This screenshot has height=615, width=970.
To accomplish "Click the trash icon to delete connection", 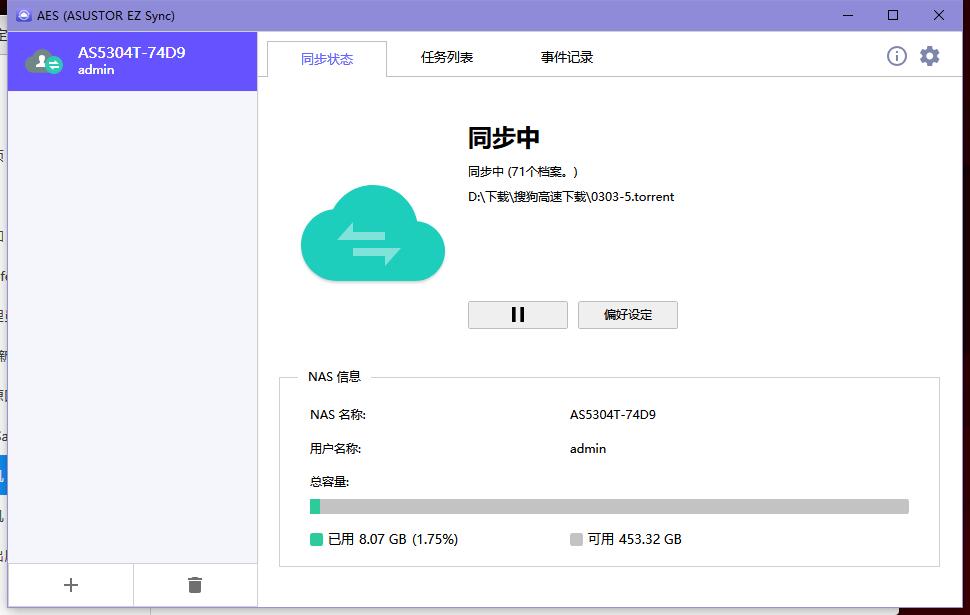I will coord(195,585).
